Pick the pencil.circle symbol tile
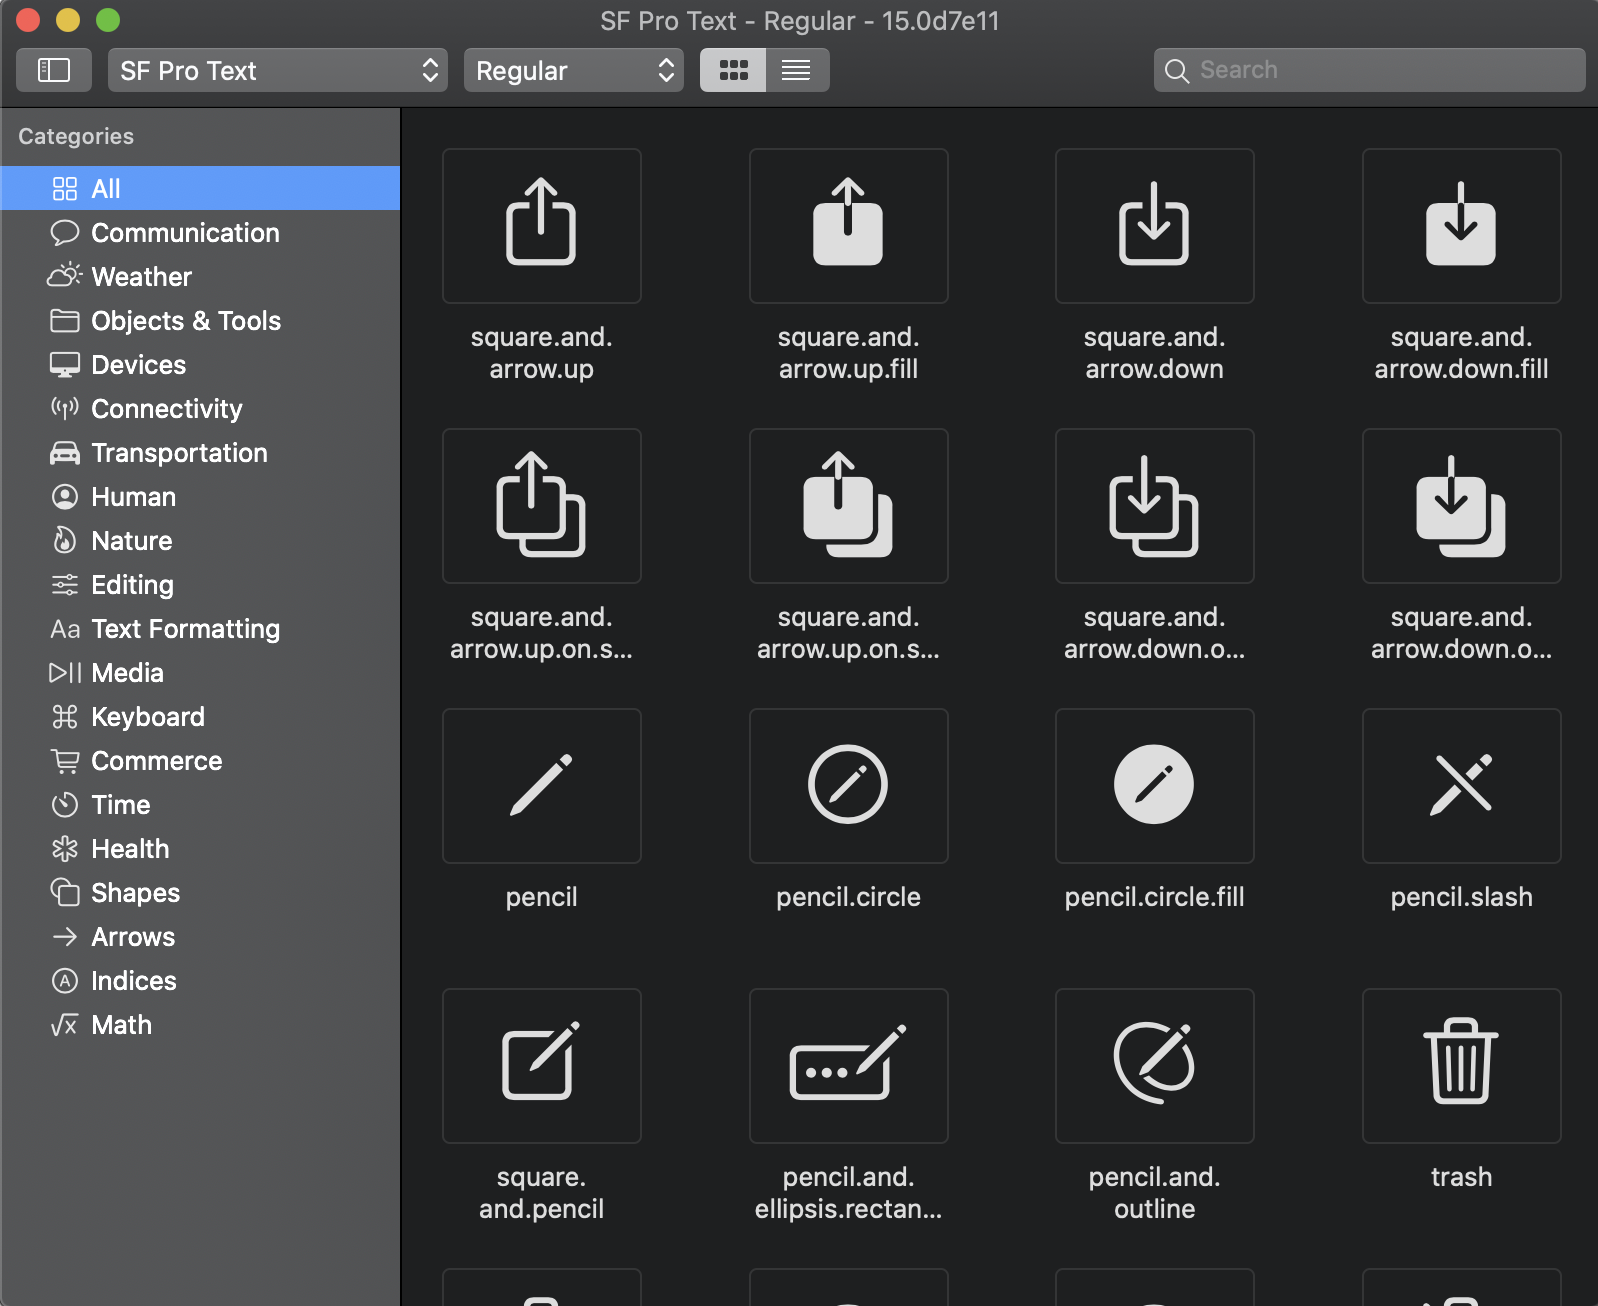 click(848, 786)
